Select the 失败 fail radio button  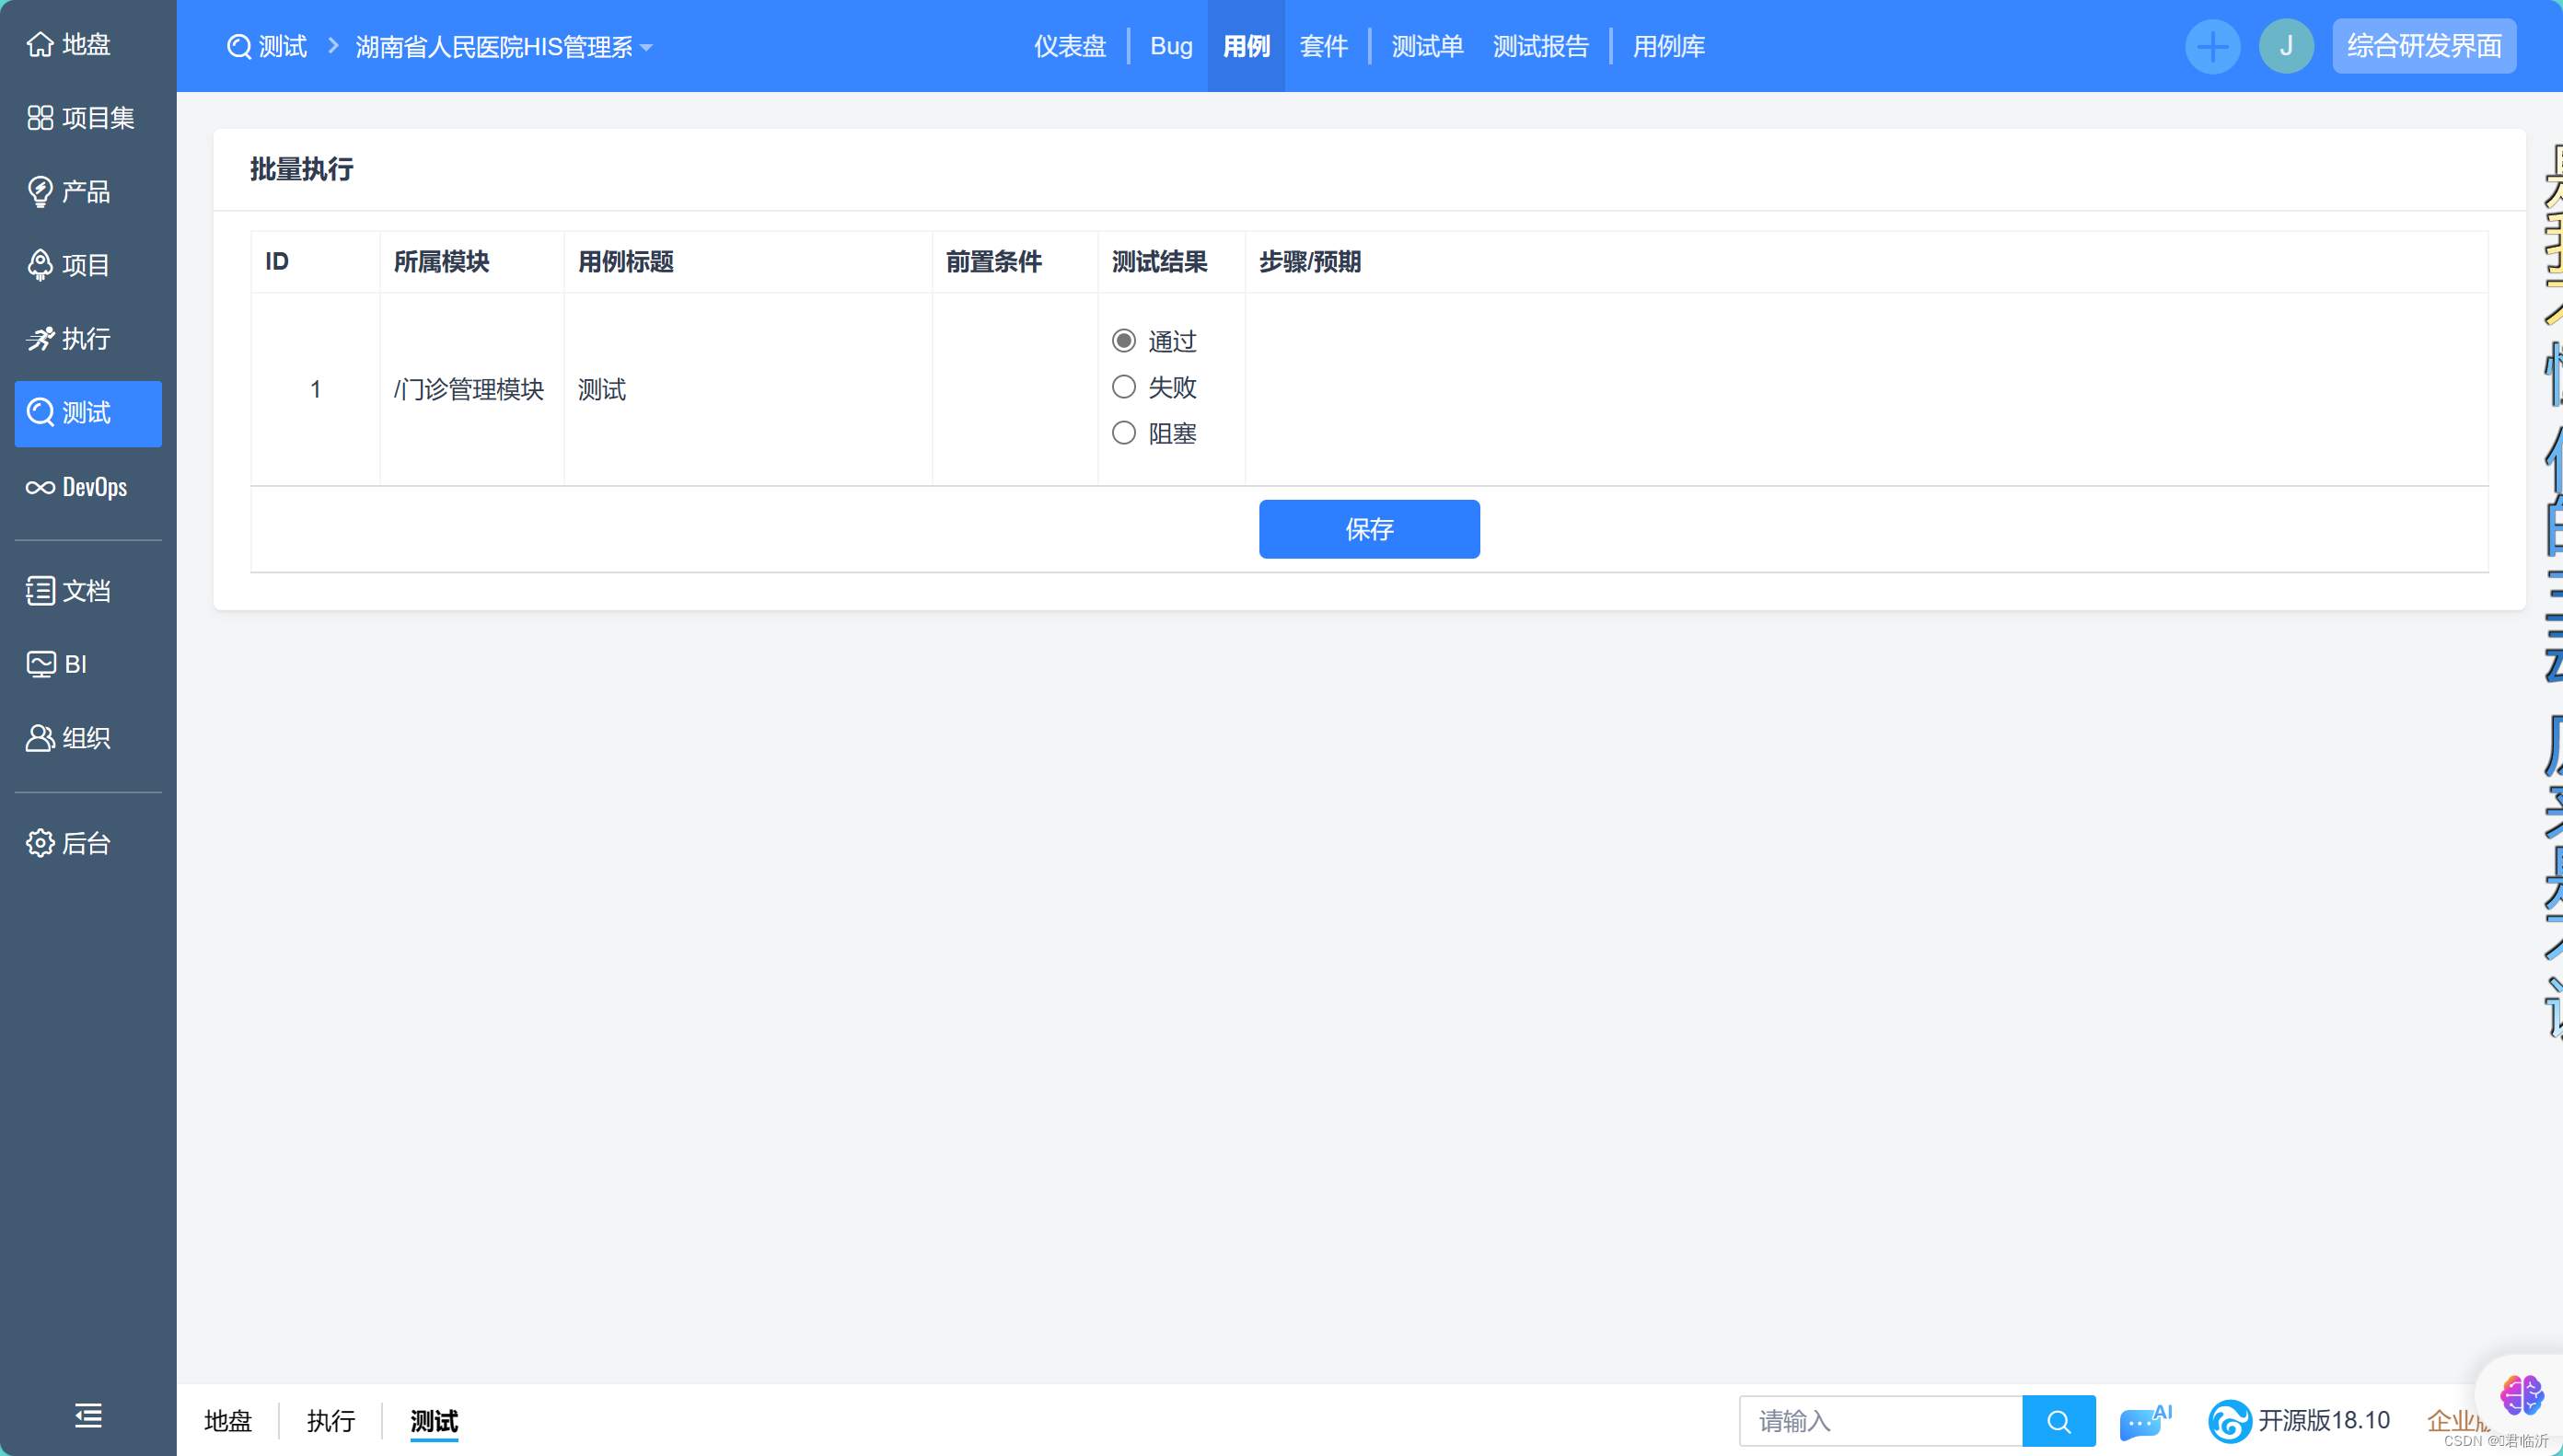coord(1124,387)
